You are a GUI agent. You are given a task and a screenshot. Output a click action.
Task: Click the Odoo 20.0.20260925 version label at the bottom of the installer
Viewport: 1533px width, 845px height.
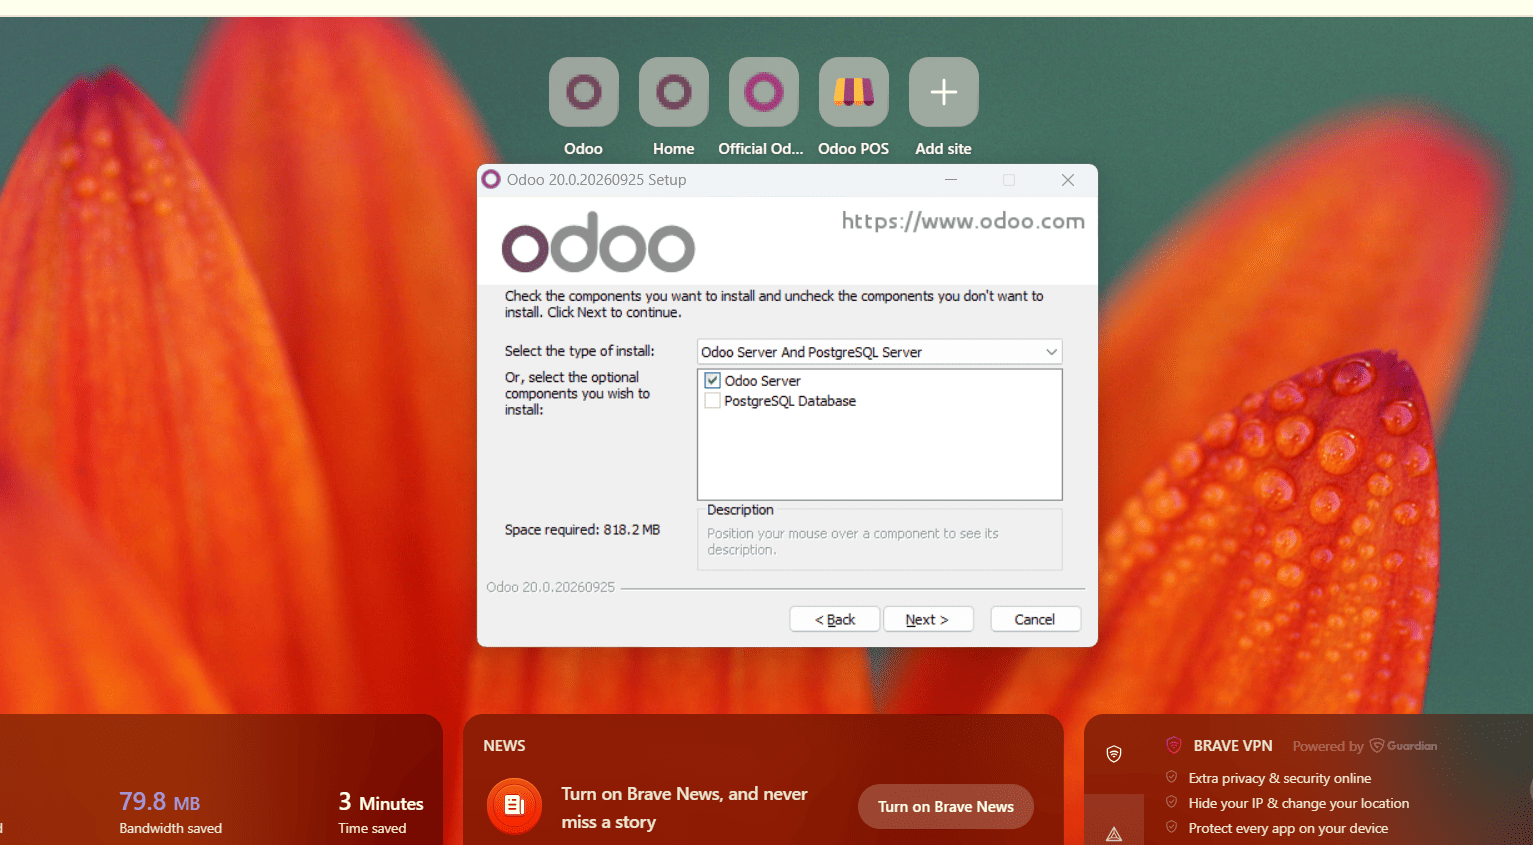click(x=551, y=587)
